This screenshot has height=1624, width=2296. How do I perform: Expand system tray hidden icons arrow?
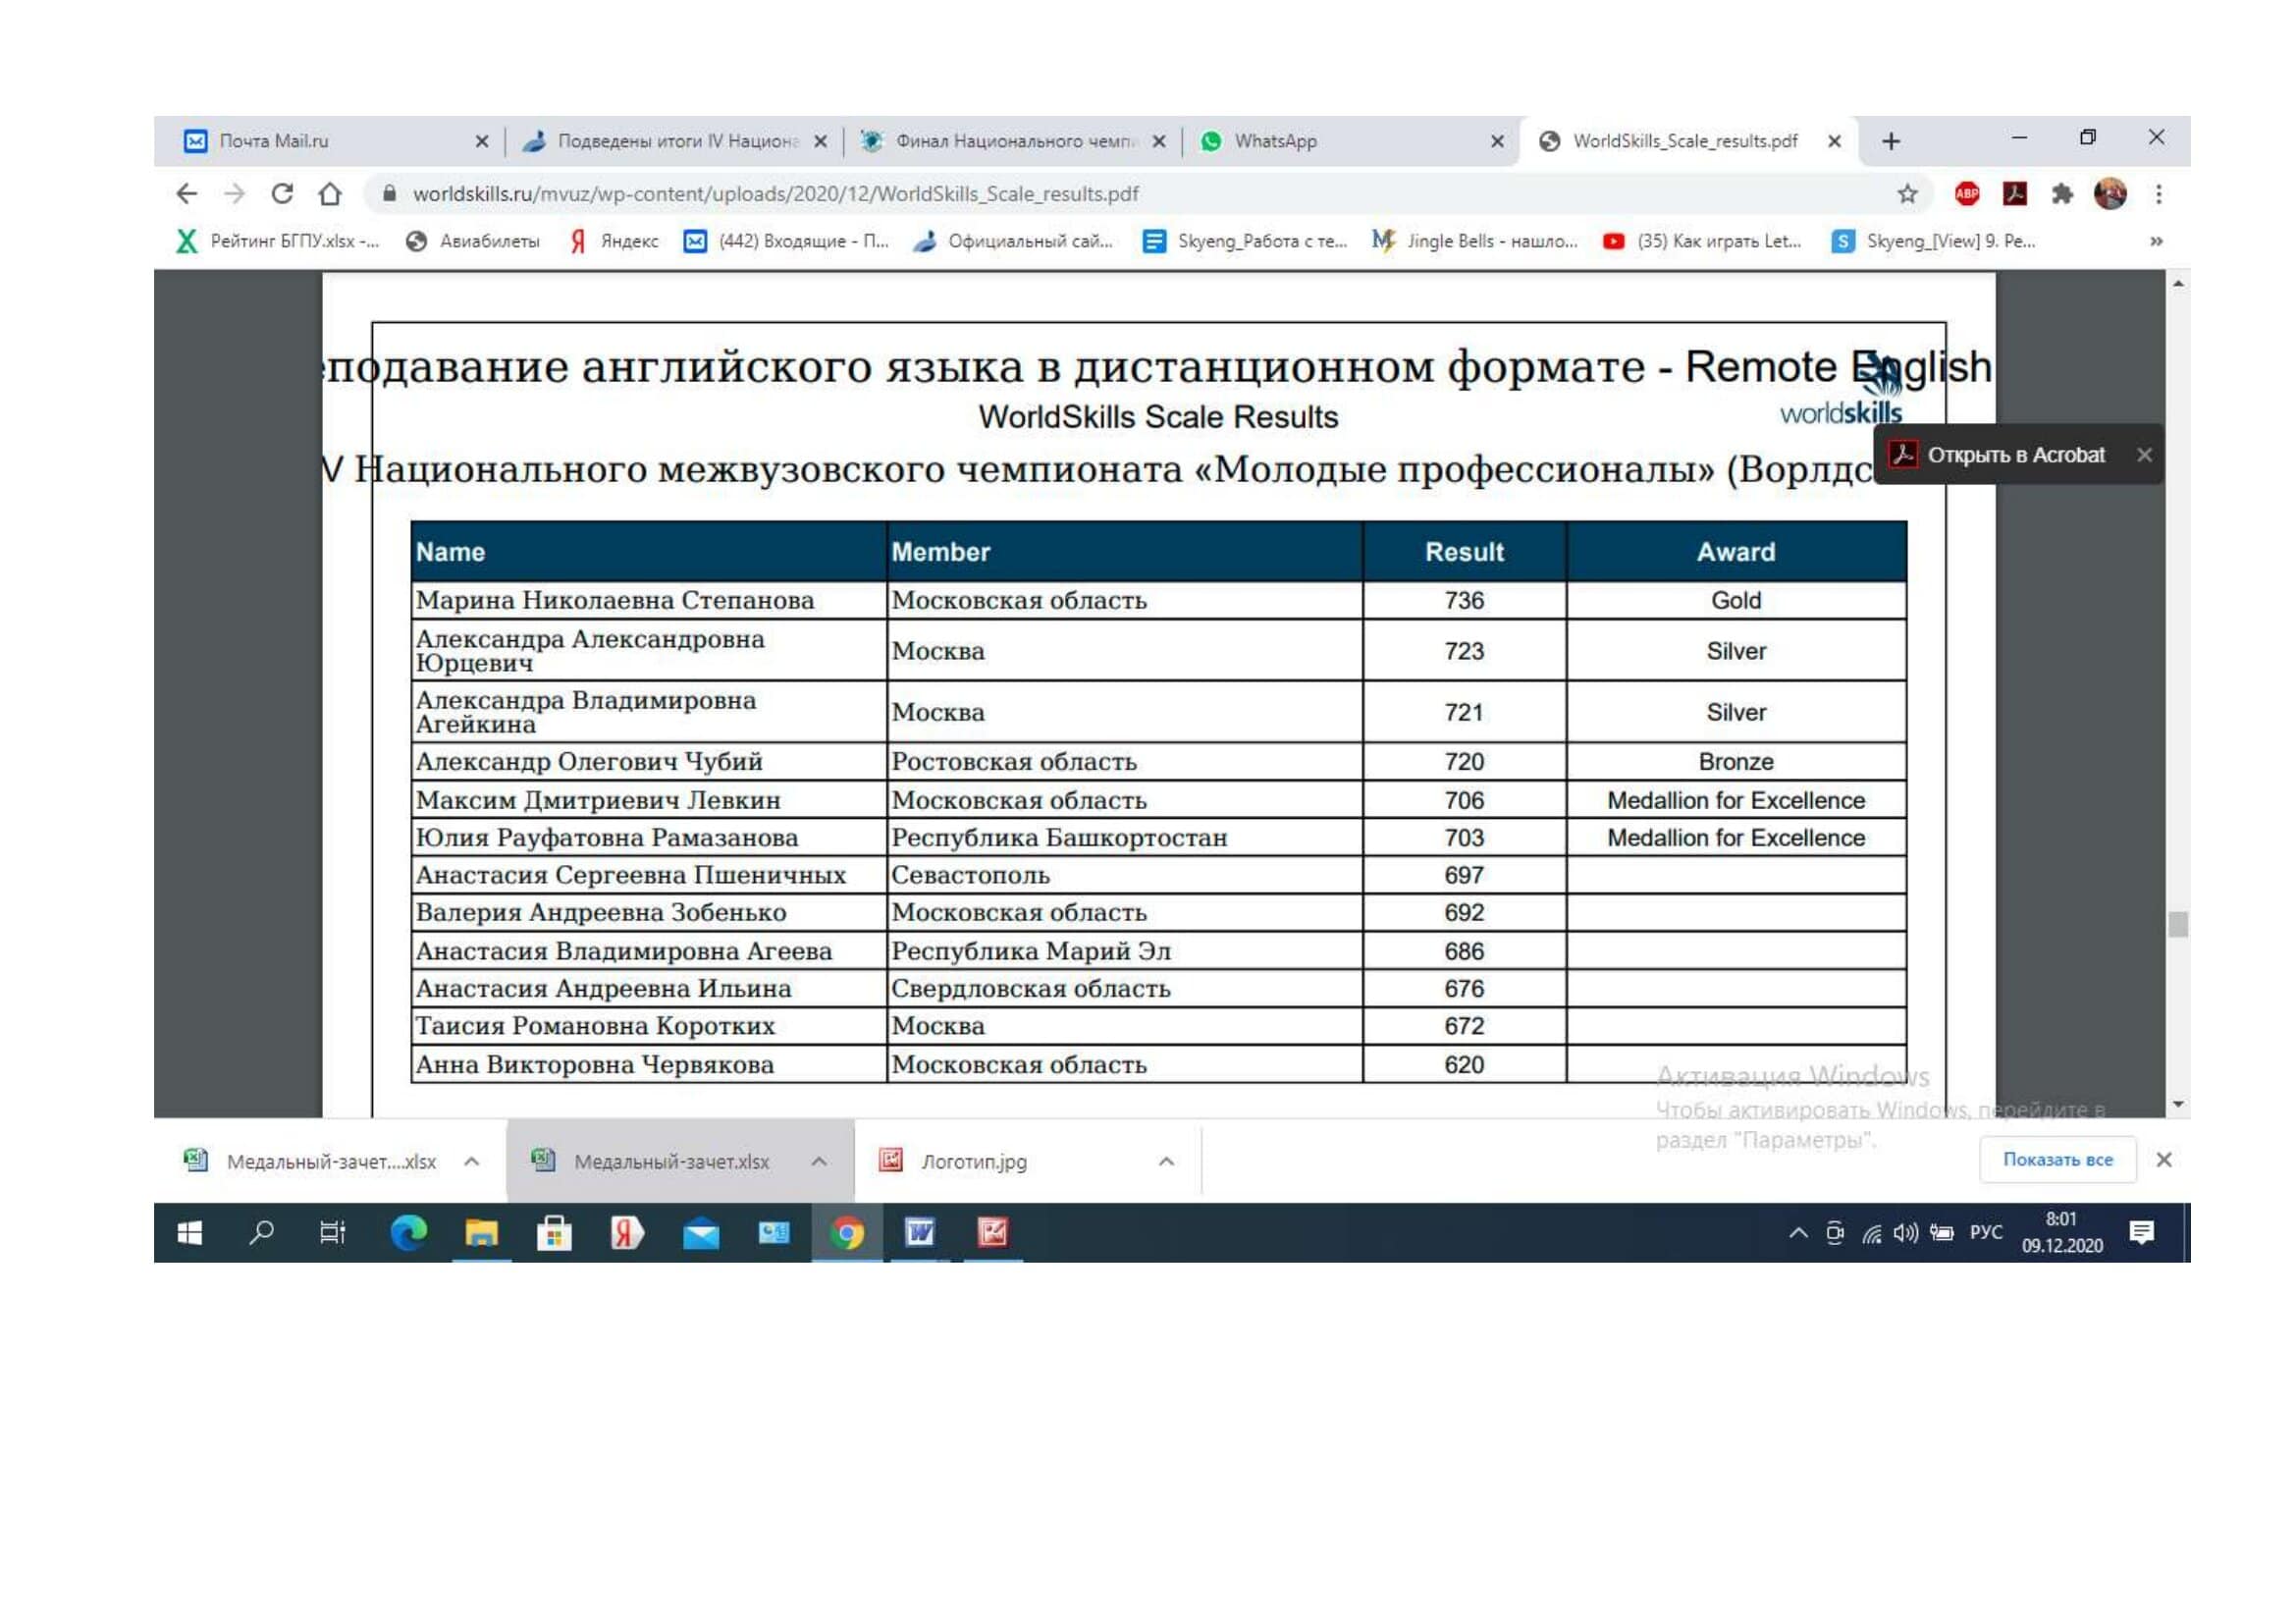pos(1798,1233)
